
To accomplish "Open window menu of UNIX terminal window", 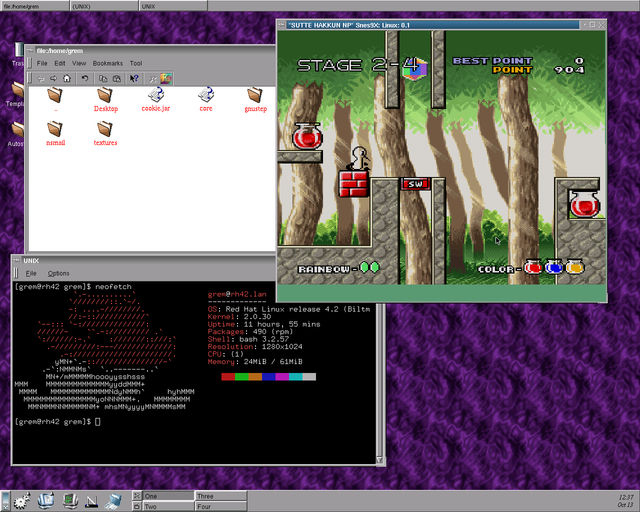I will [x=16, y=260].
